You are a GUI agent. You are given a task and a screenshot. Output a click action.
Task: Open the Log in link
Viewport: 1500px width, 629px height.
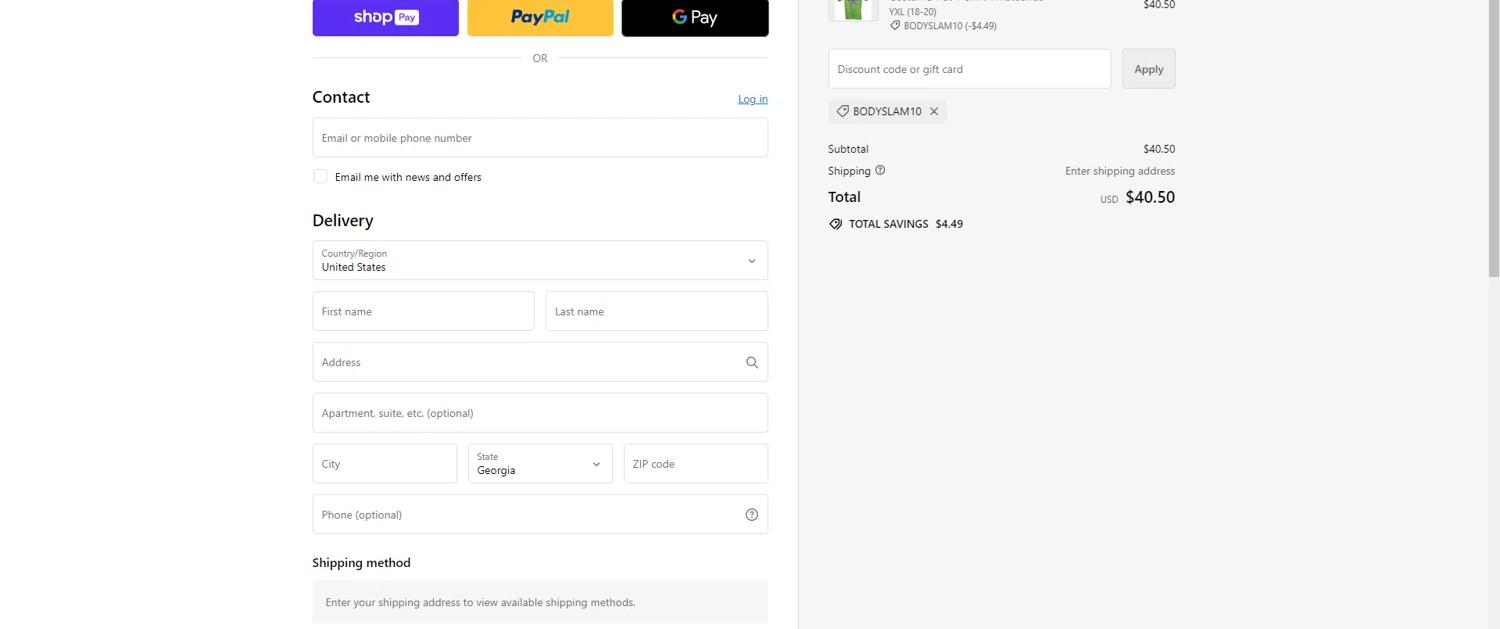click(x=753, y=99)
